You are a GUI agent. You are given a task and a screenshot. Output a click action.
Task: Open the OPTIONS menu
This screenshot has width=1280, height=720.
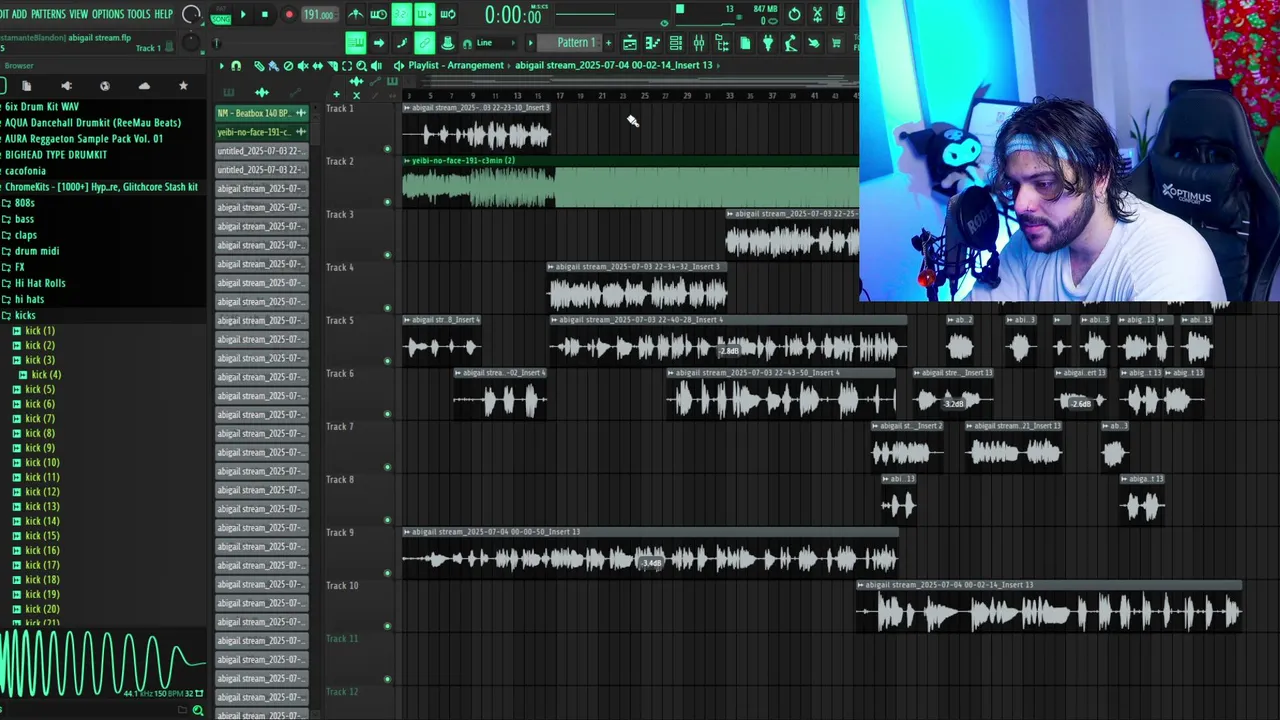point(108,14)
